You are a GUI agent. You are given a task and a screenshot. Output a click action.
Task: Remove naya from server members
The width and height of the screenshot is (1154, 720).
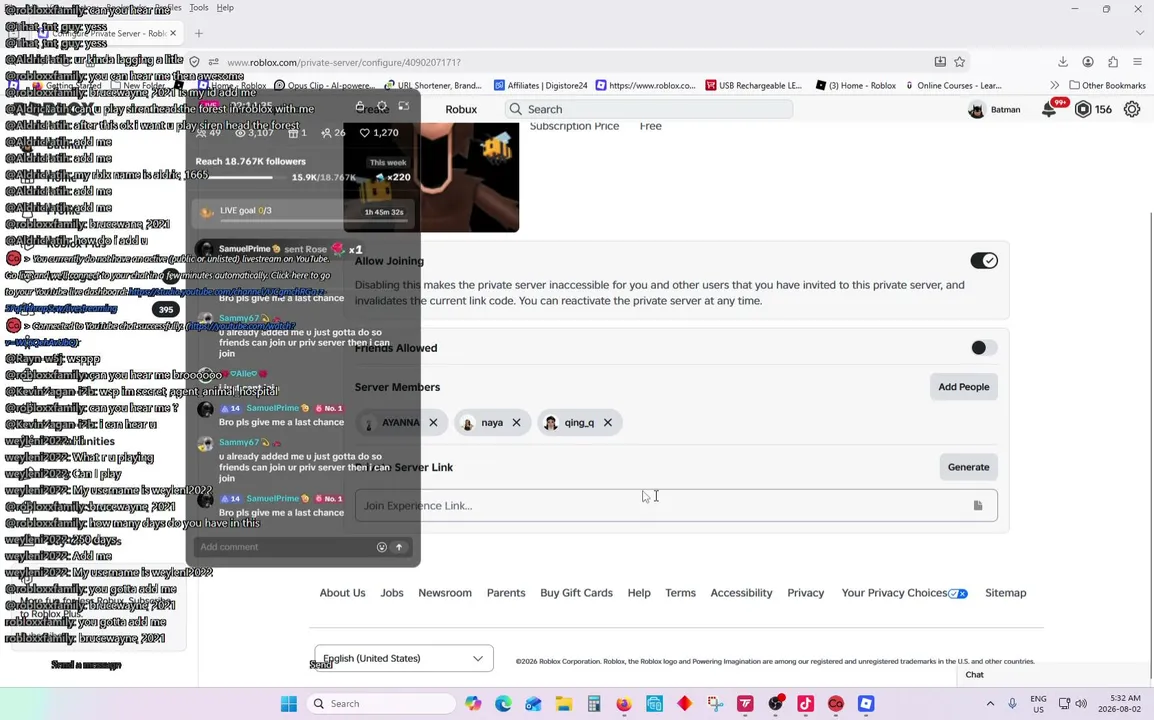(517, 423)
